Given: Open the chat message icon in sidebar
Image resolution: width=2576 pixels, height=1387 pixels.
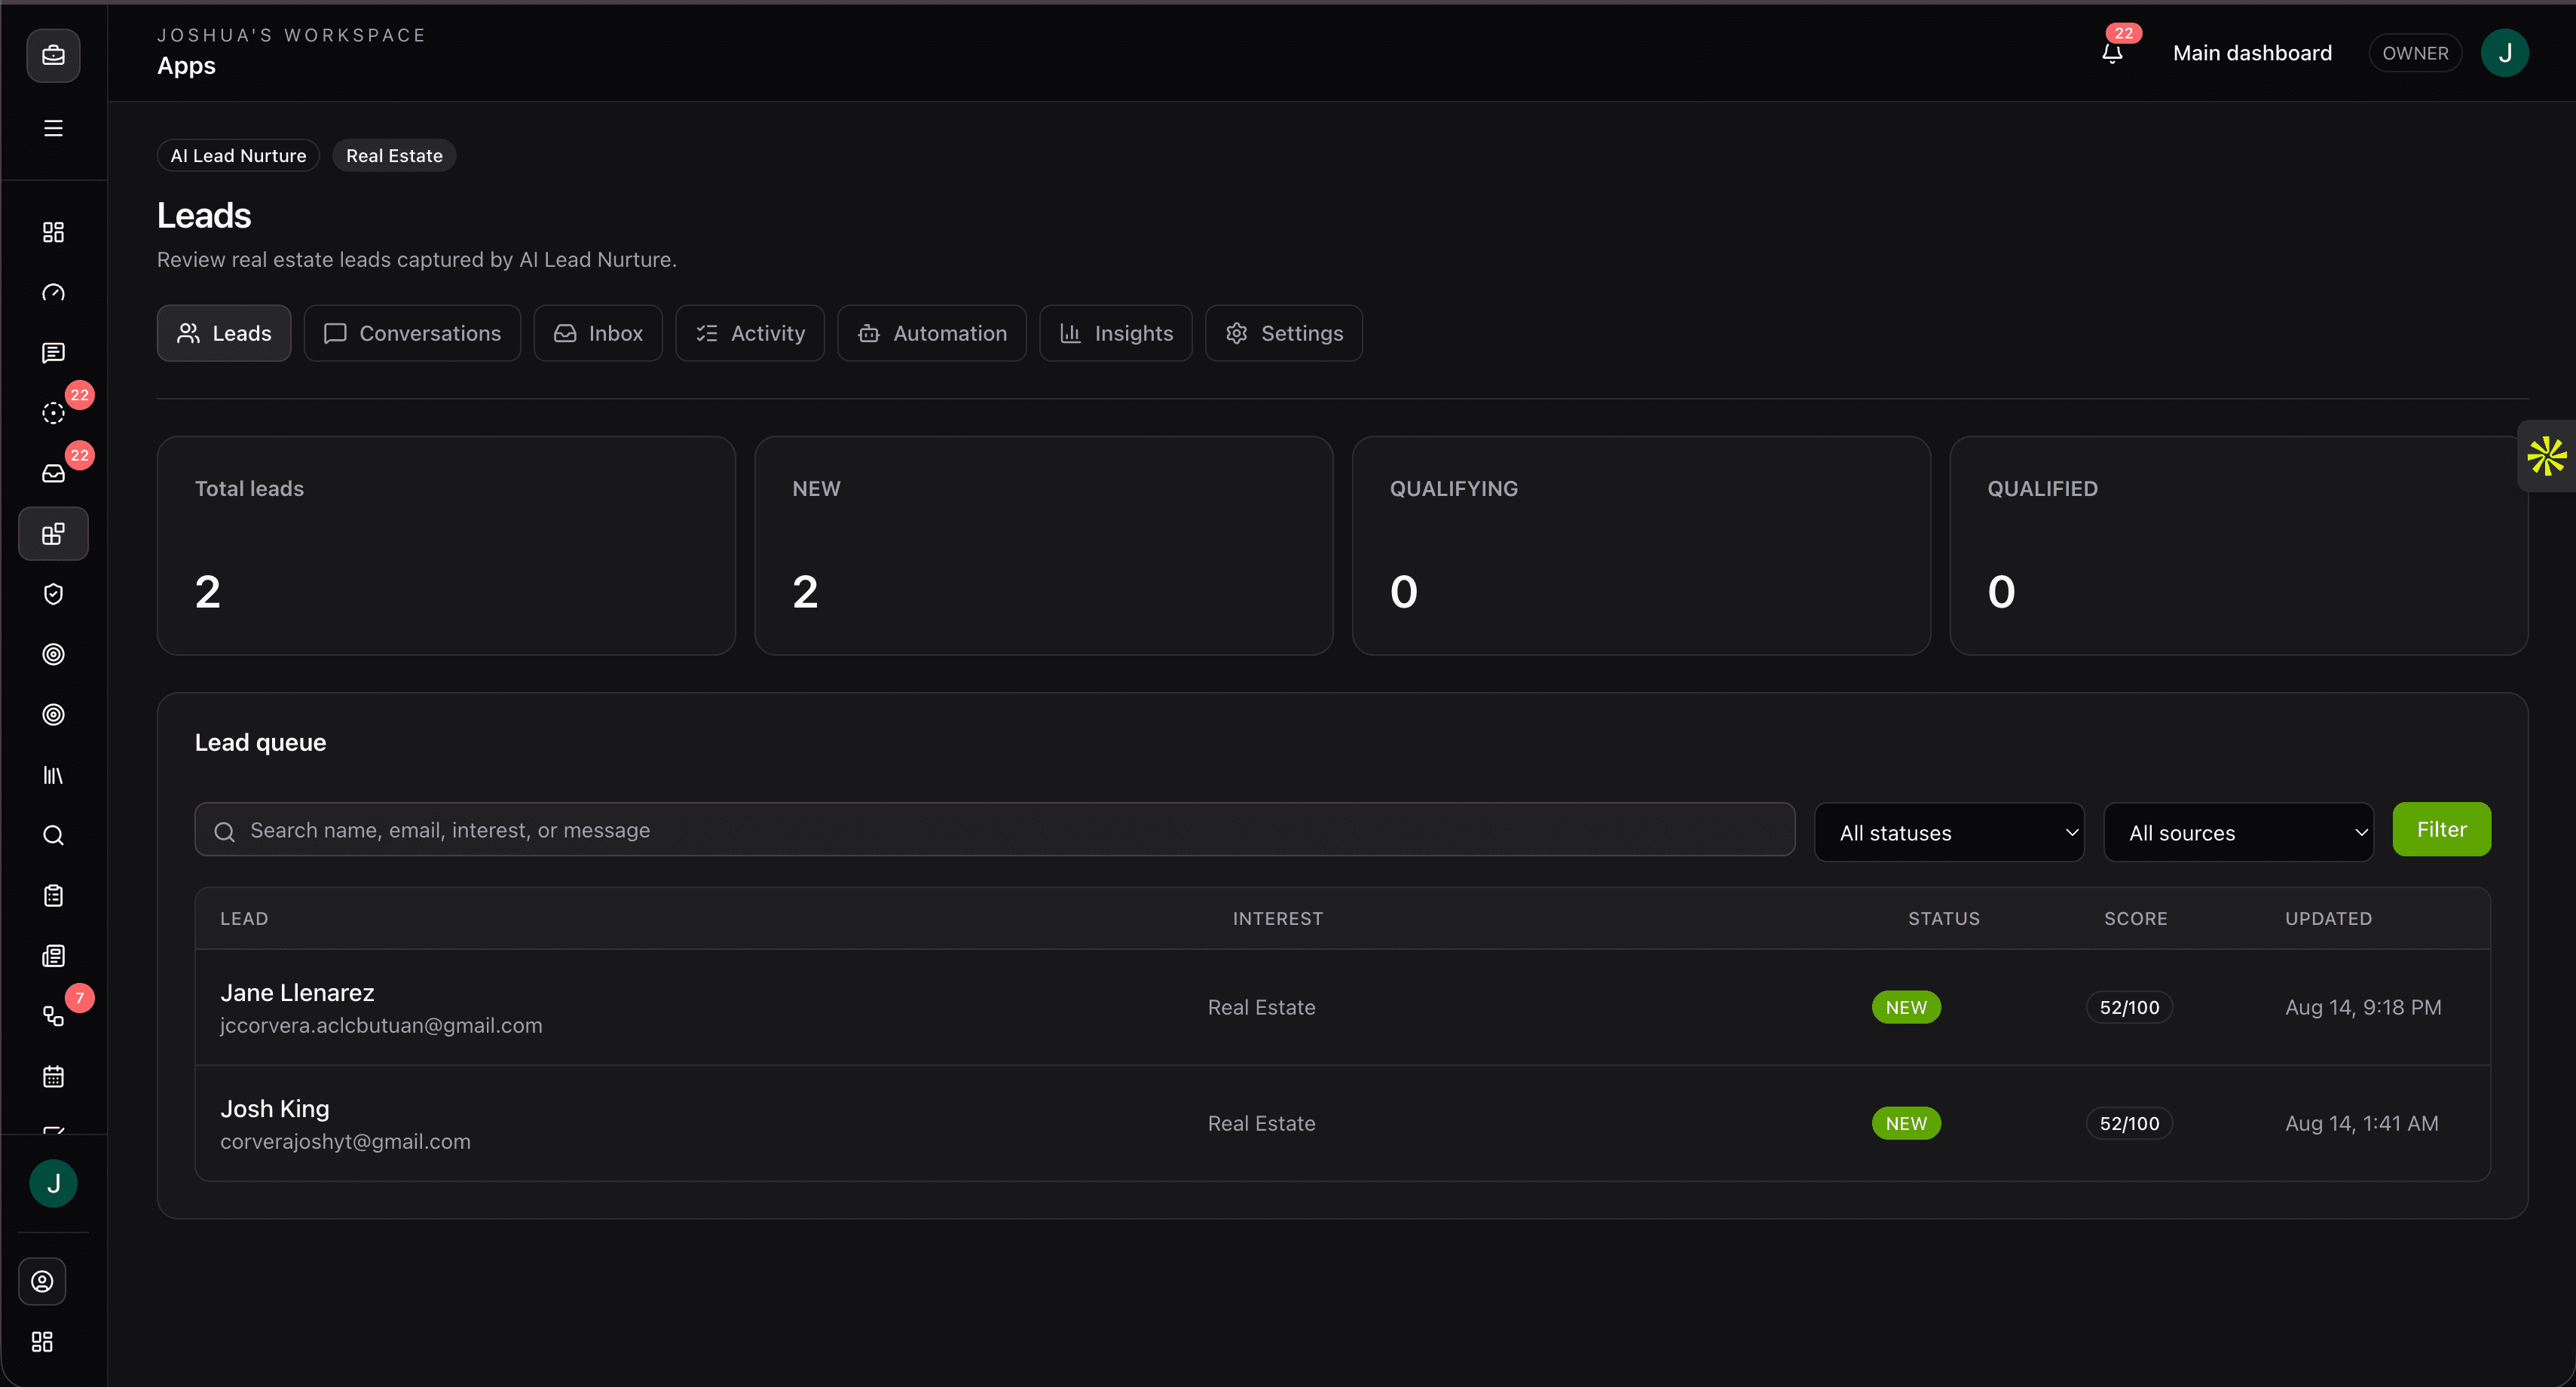Looking at the screenshot, I should (x=53, y=352).
